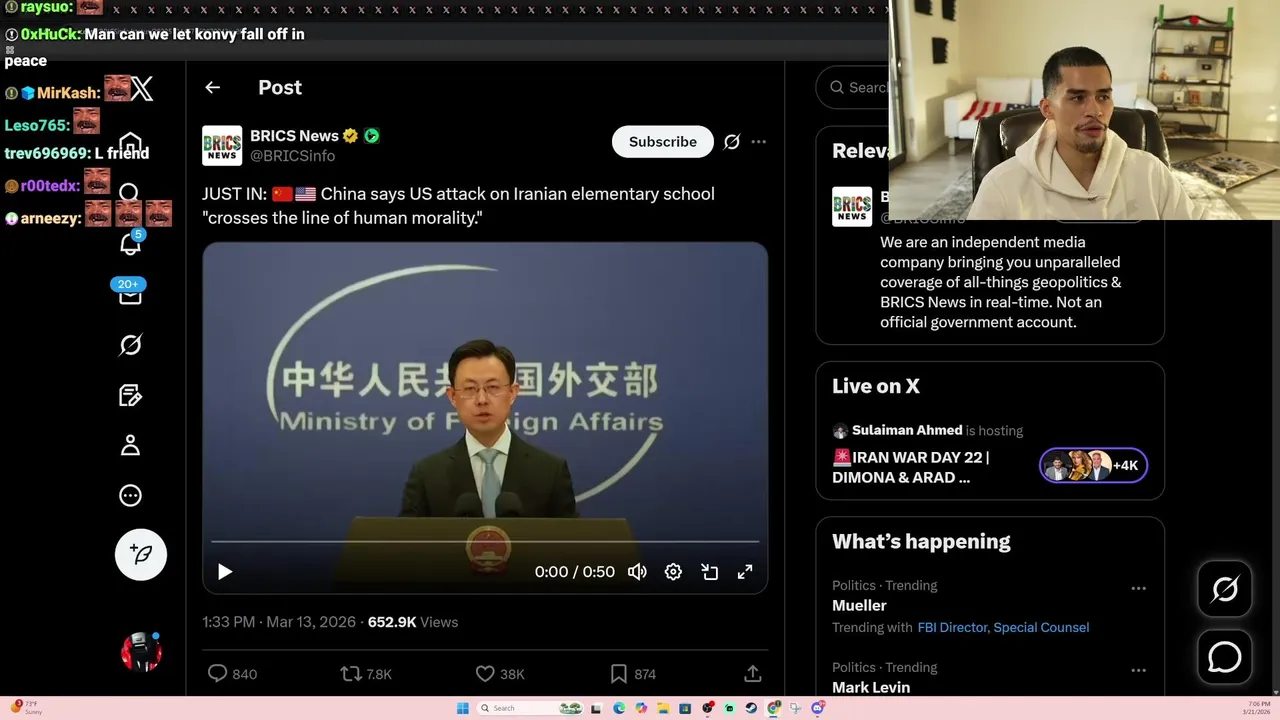Open File Explorer from taskbar
The image size is (1280, 720).
(x=663, y=708)
